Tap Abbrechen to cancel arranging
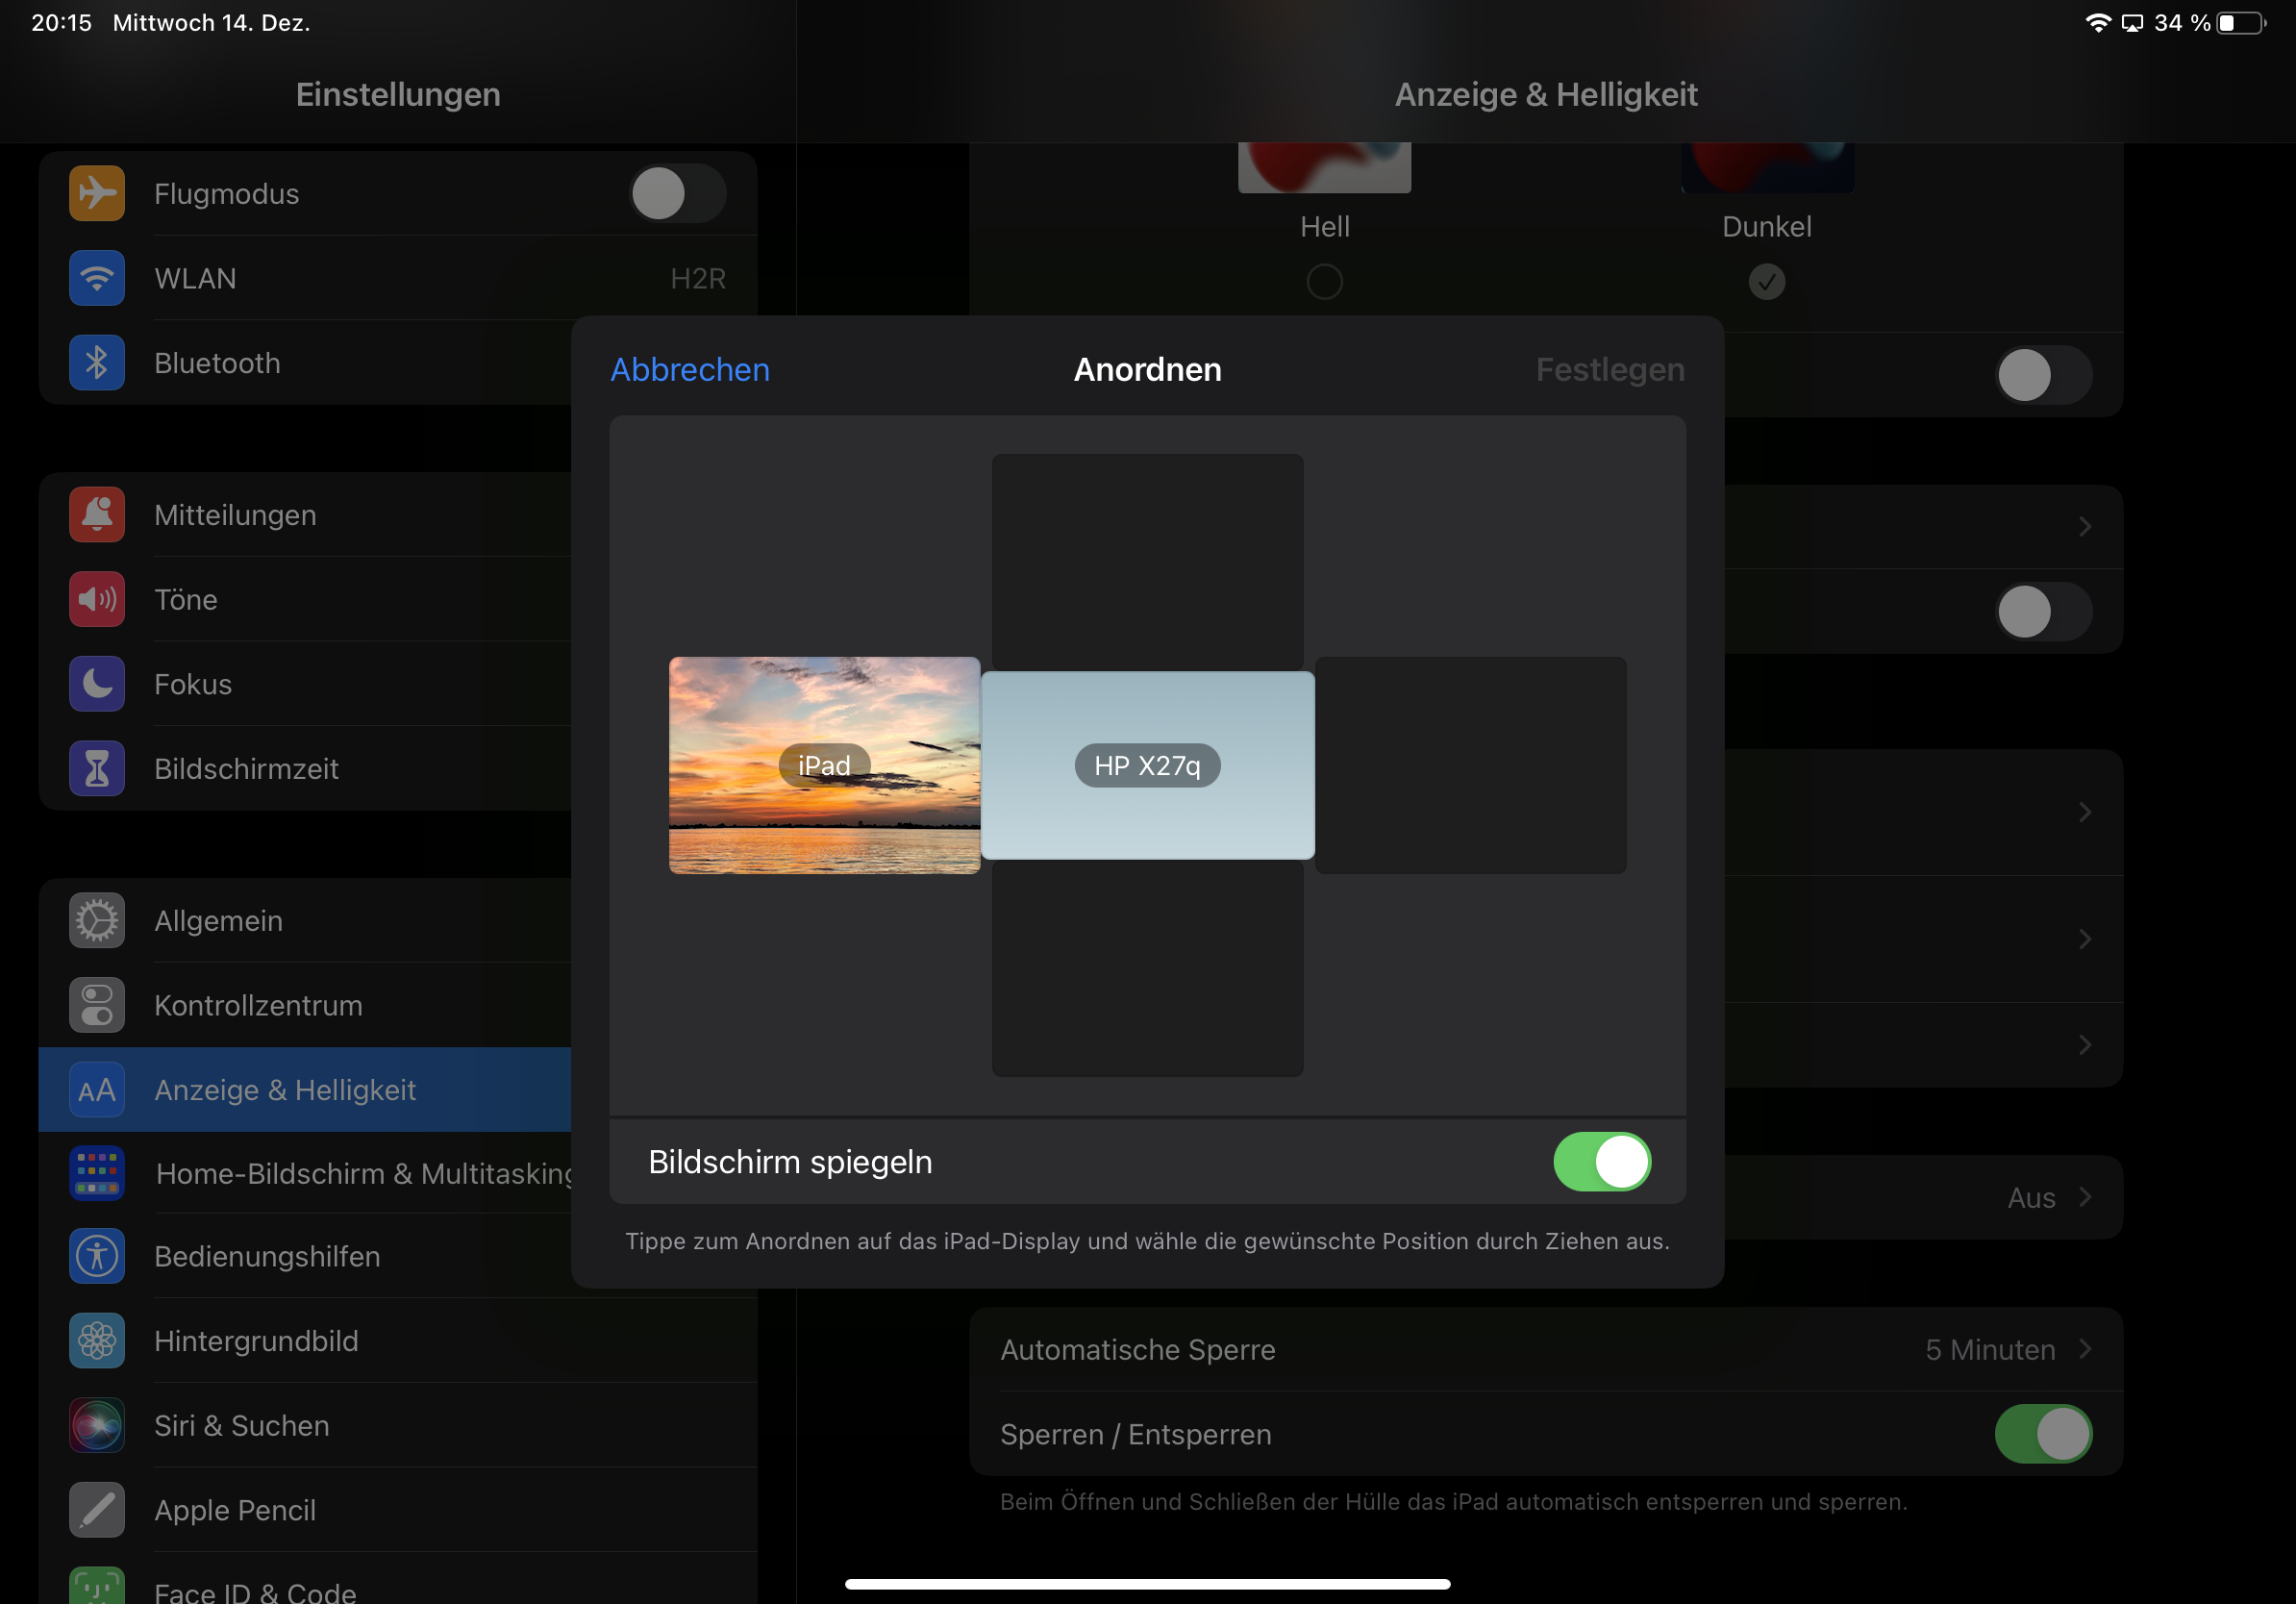The width and height of the screenshot is (2296, 1604). 690,370
